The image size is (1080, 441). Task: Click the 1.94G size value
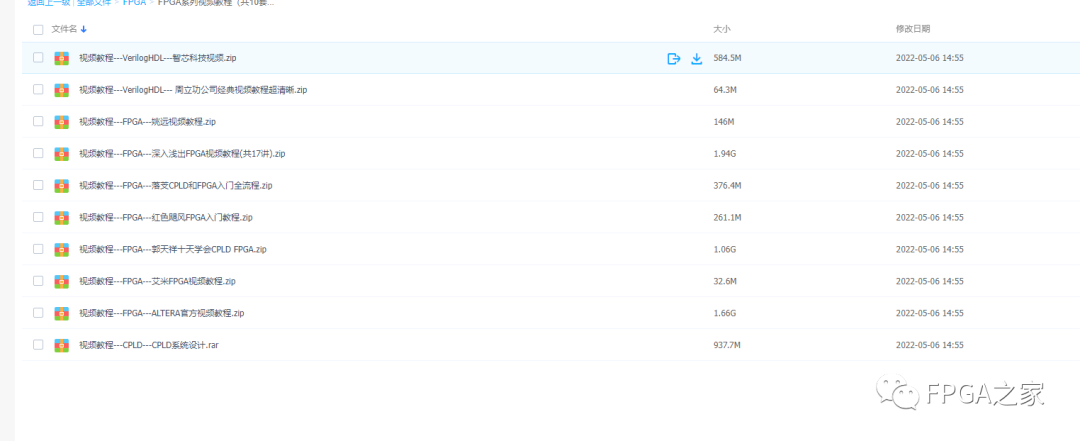point(725,154)
